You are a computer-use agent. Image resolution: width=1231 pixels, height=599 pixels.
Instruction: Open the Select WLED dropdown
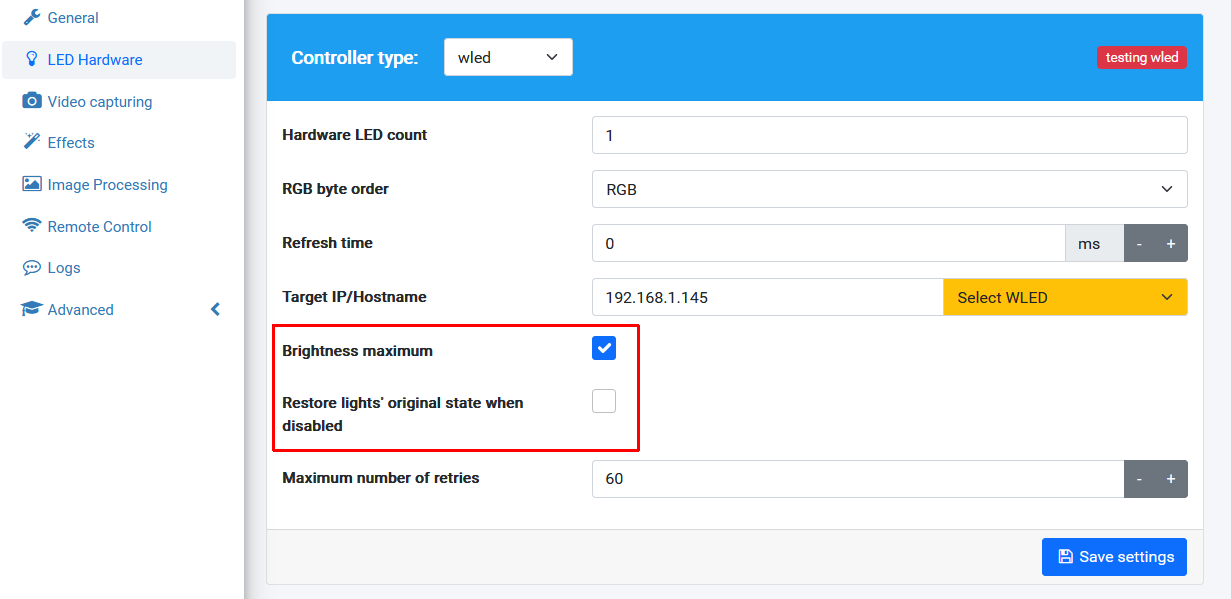tap(1065, 297)
